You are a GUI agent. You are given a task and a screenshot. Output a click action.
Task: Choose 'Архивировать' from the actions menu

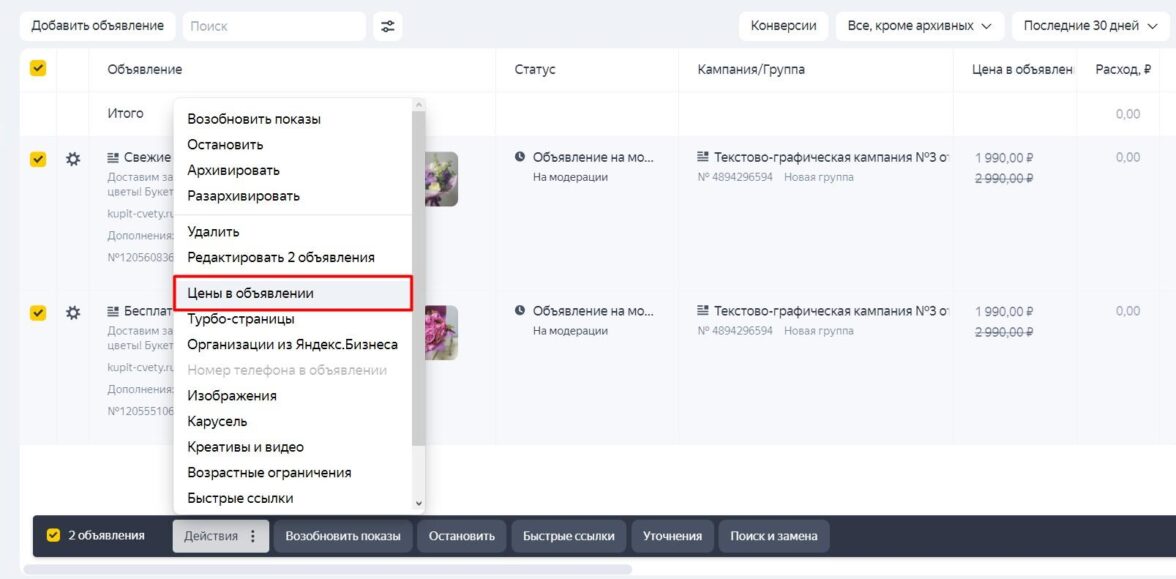coord(233,170)
